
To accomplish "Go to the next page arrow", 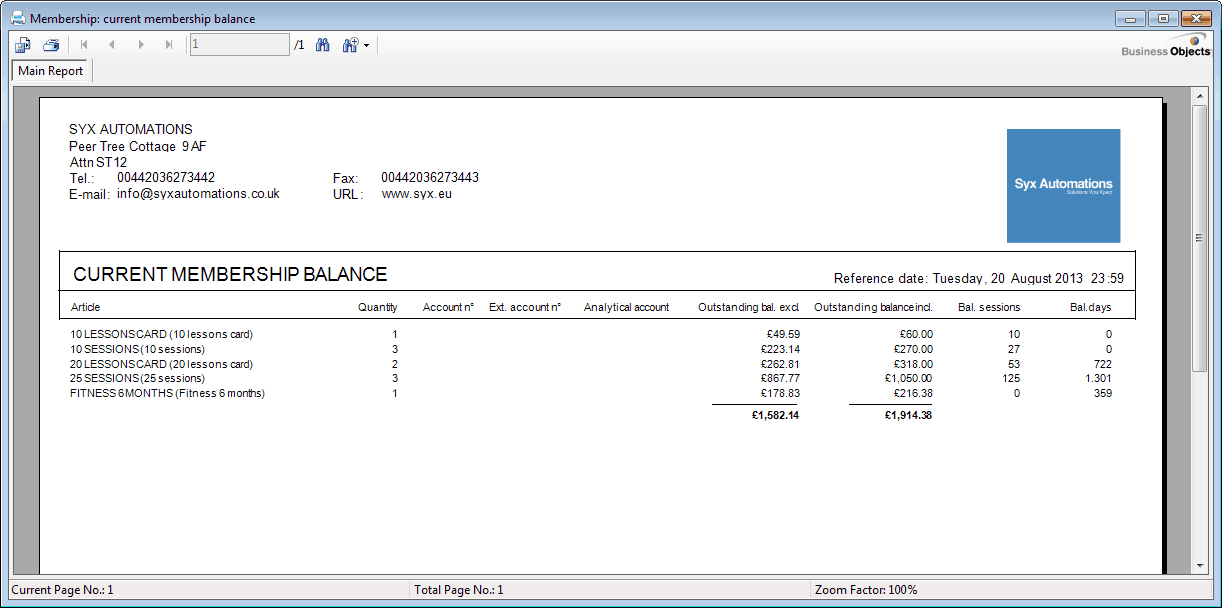I will point(141,45).
